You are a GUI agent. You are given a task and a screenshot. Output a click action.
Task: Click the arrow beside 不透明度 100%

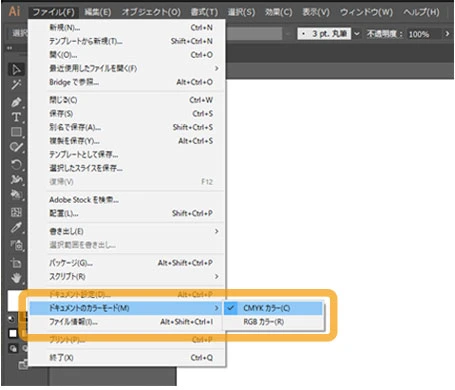pos(447,34)
